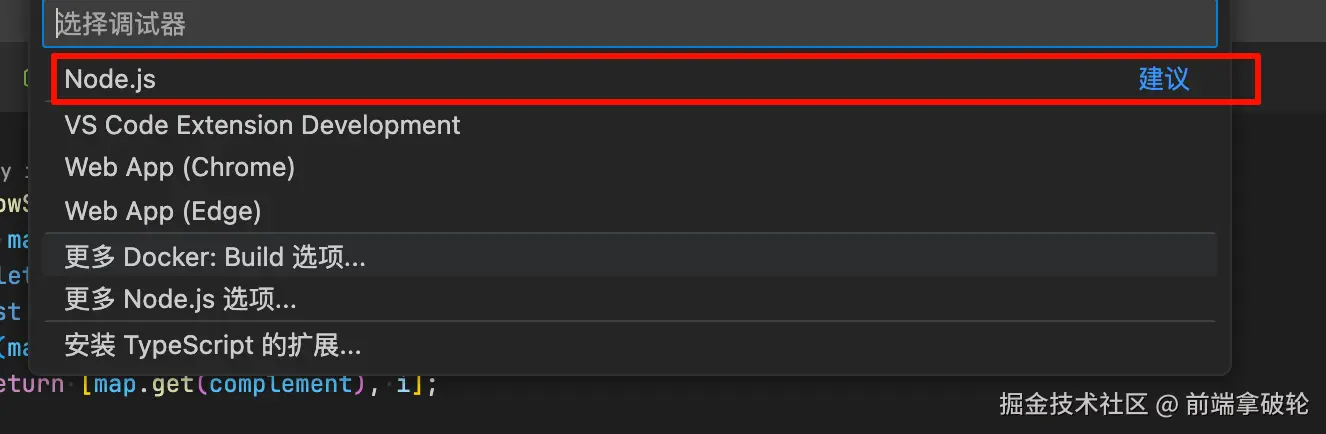1326x434 pixels.
Task: Click the partially hidden let keyword
Action: point(14,277)
